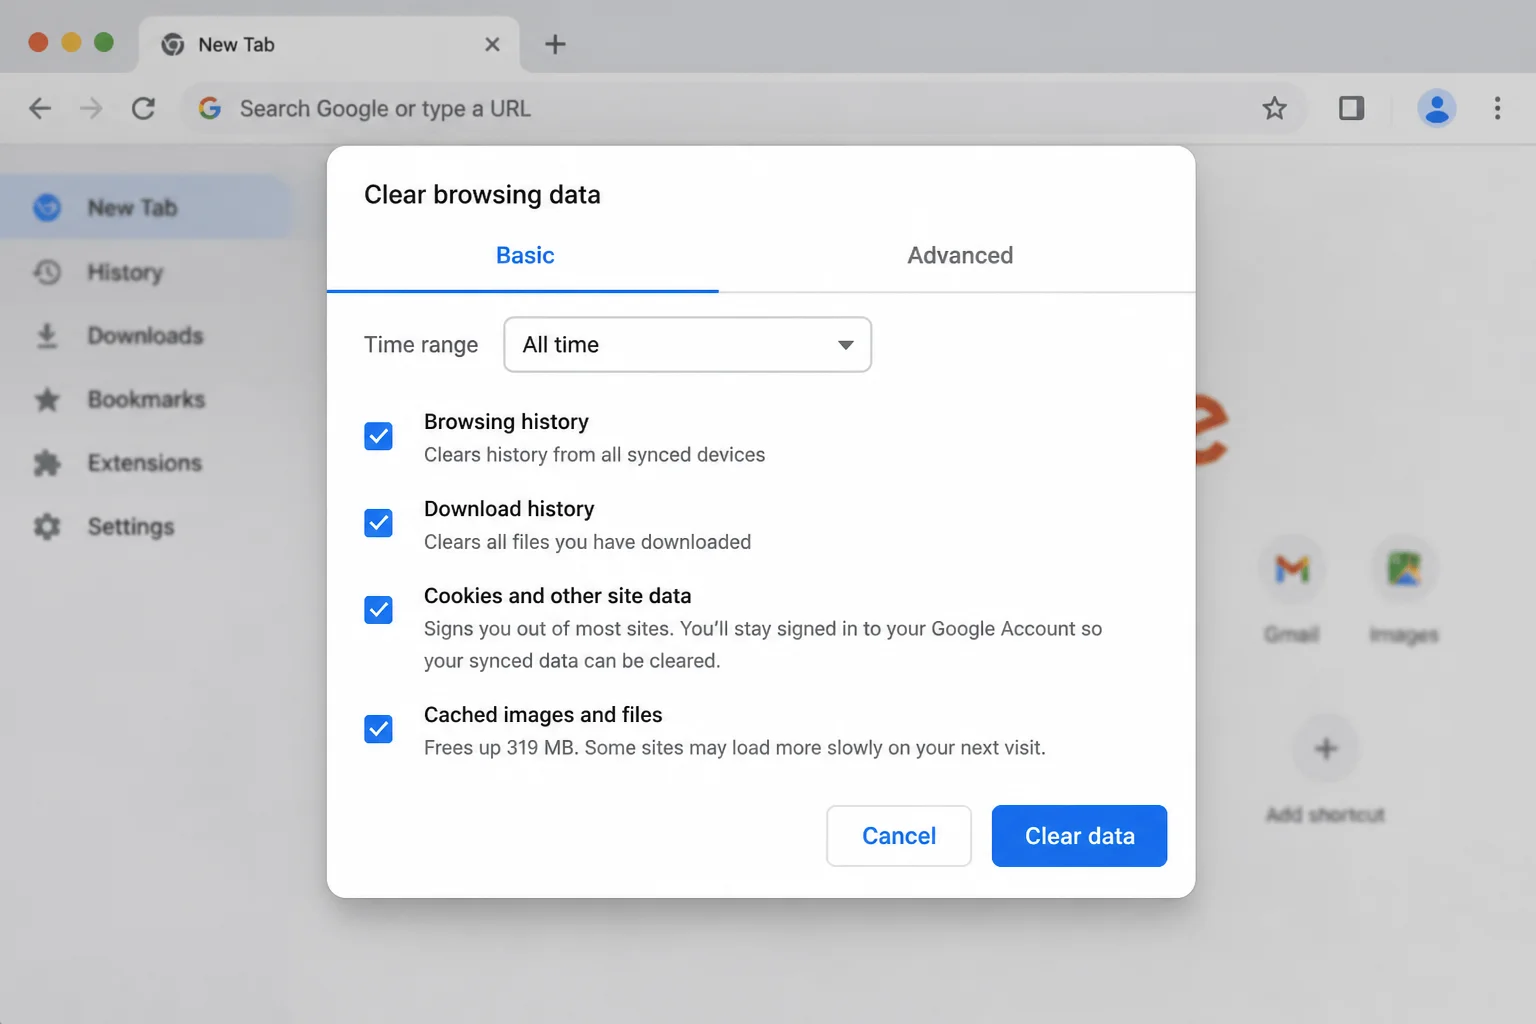Click the macOS green zoom window button
The height and width of the screenshot is (1024, 1536).
[x=104, y=42]
